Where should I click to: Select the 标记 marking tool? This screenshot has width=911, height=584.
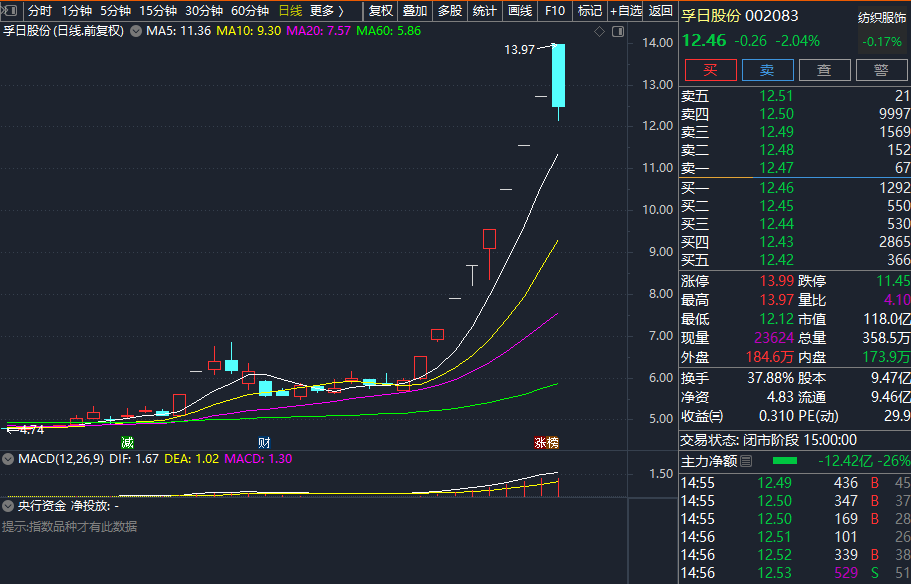(x=589, y=11)
